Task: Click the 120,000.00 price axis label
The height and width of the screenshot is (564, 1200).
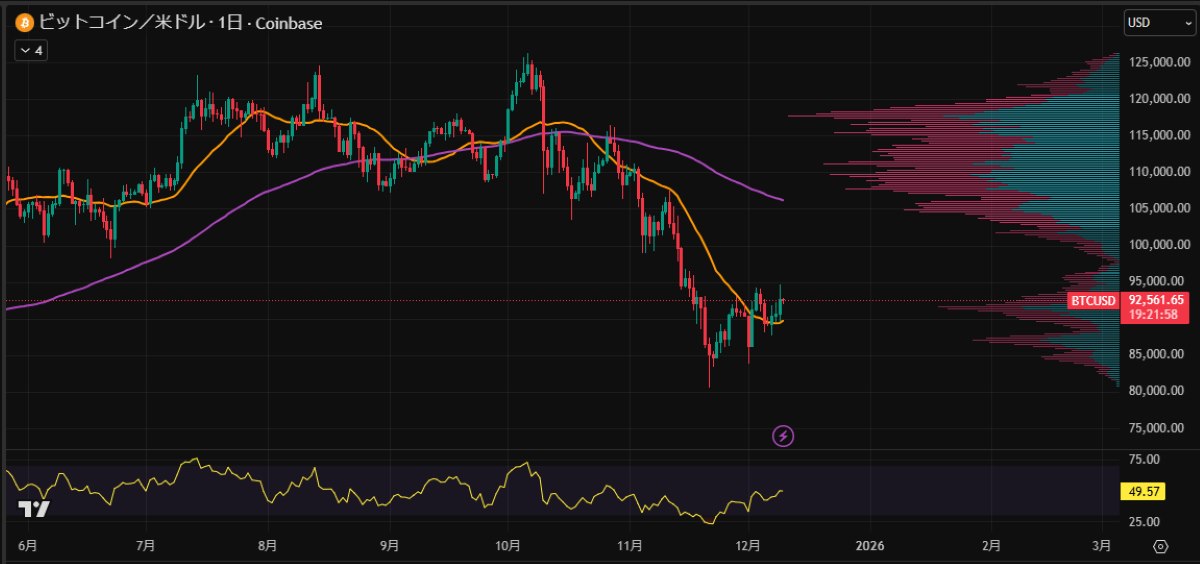Action: pyautogui.click(x=1160, y=99)
